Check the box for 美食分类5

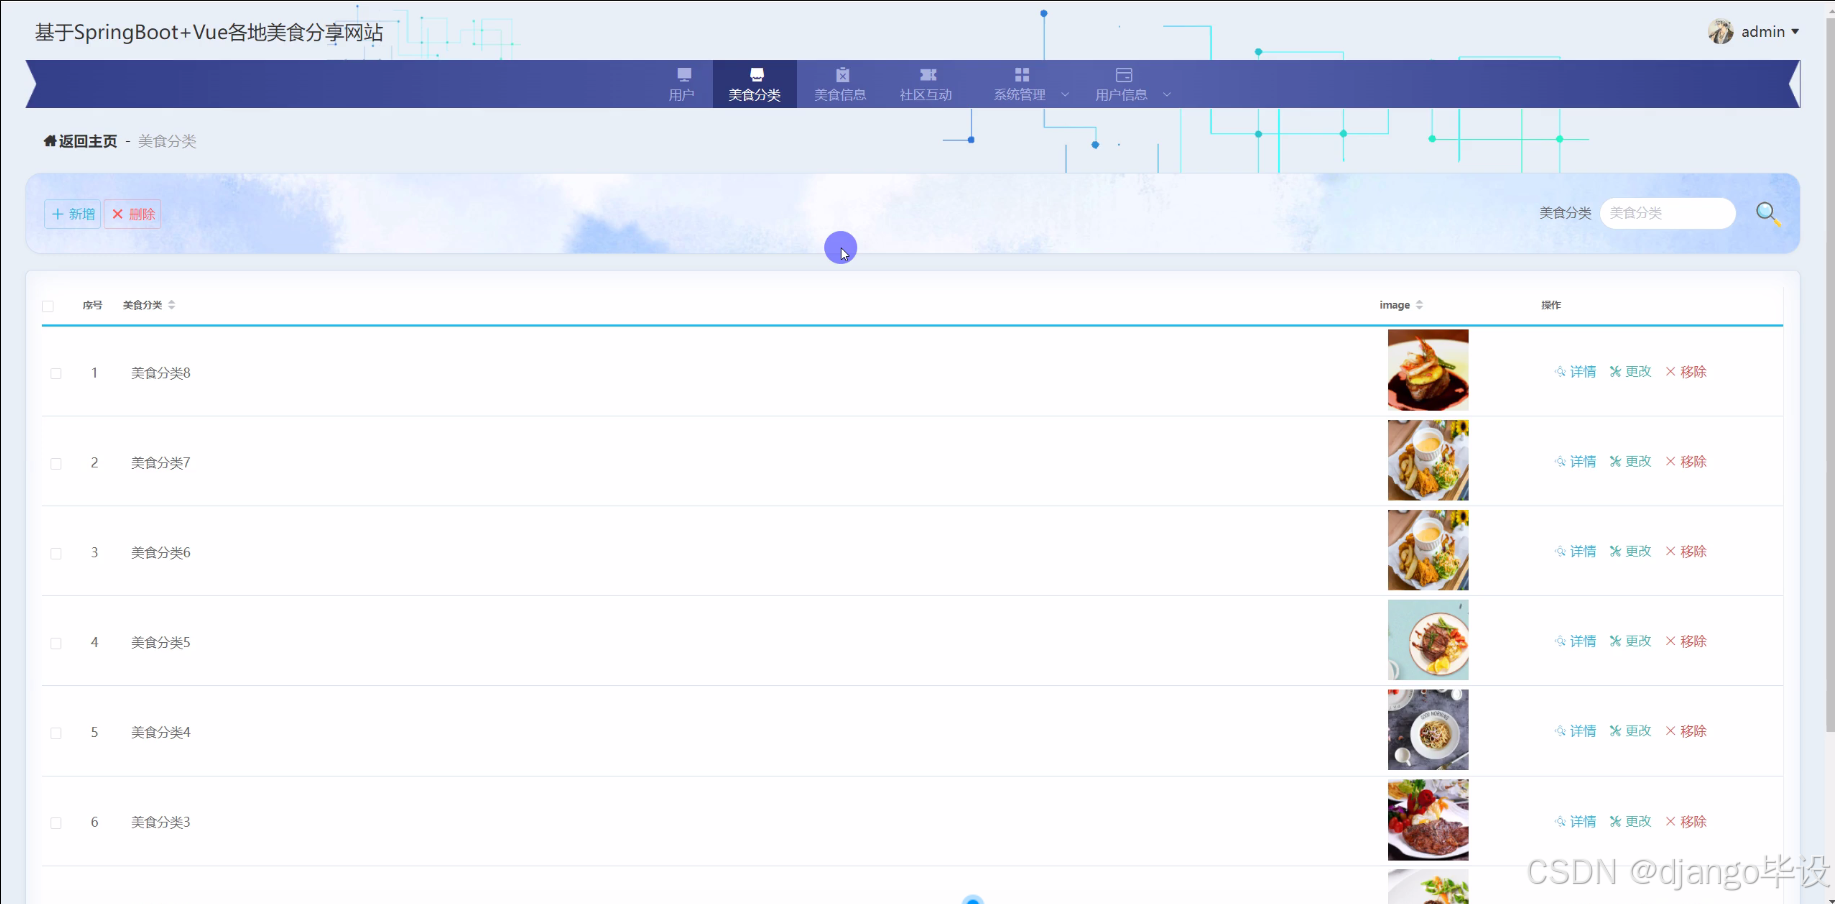[56, 643]
